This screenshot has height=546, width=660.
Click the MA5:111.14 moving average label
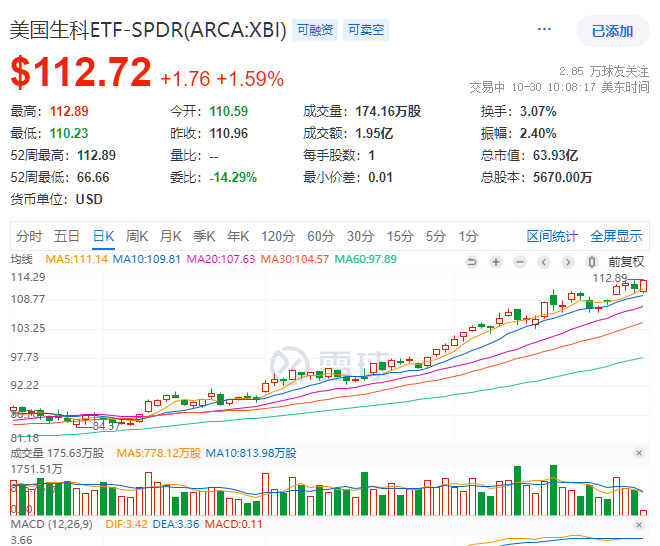(77, 259)
